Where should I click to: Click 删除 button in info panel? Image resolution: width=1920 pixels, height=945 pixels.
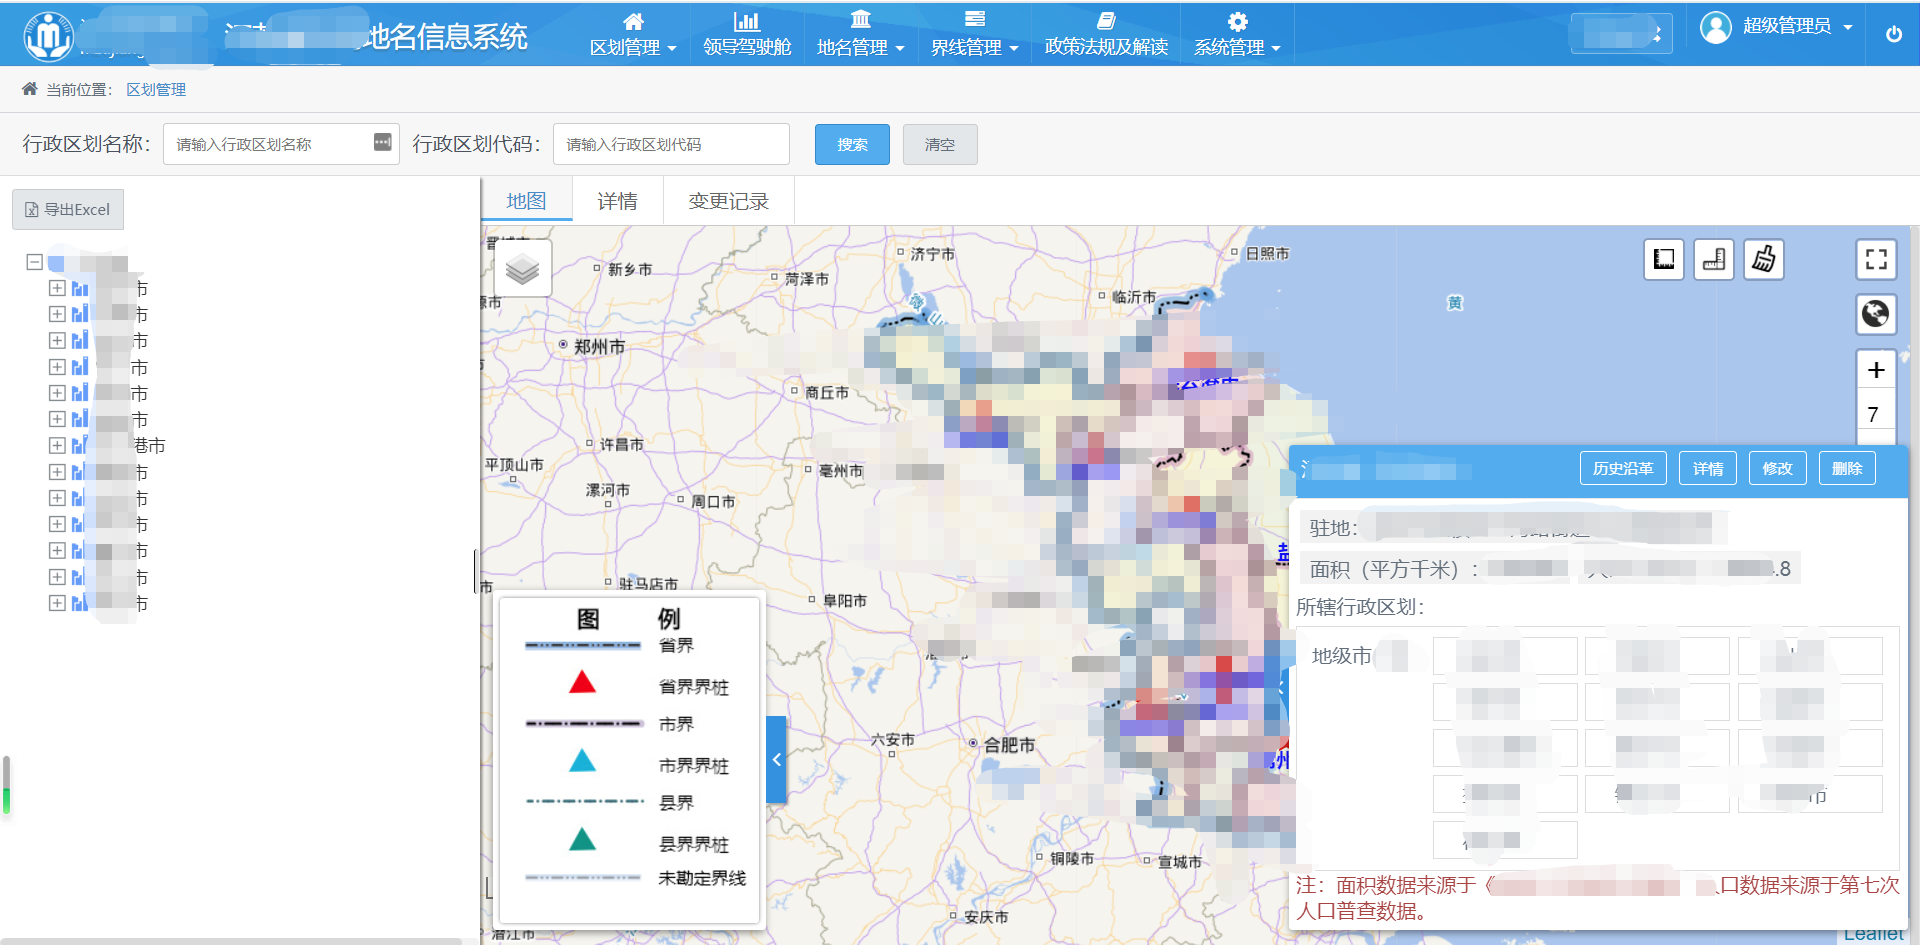click(x=1847, y=468)
